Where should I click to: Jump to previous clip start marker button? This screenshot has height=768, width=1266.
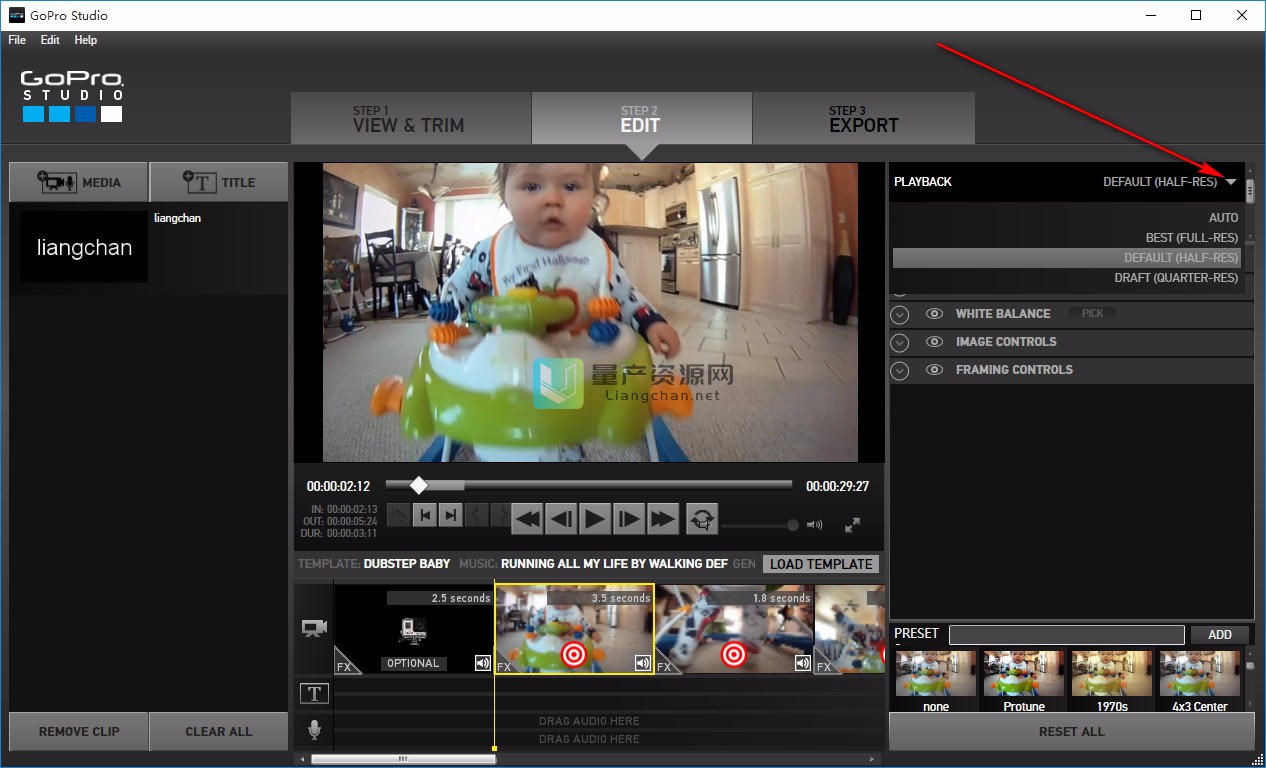coord(425,515)
